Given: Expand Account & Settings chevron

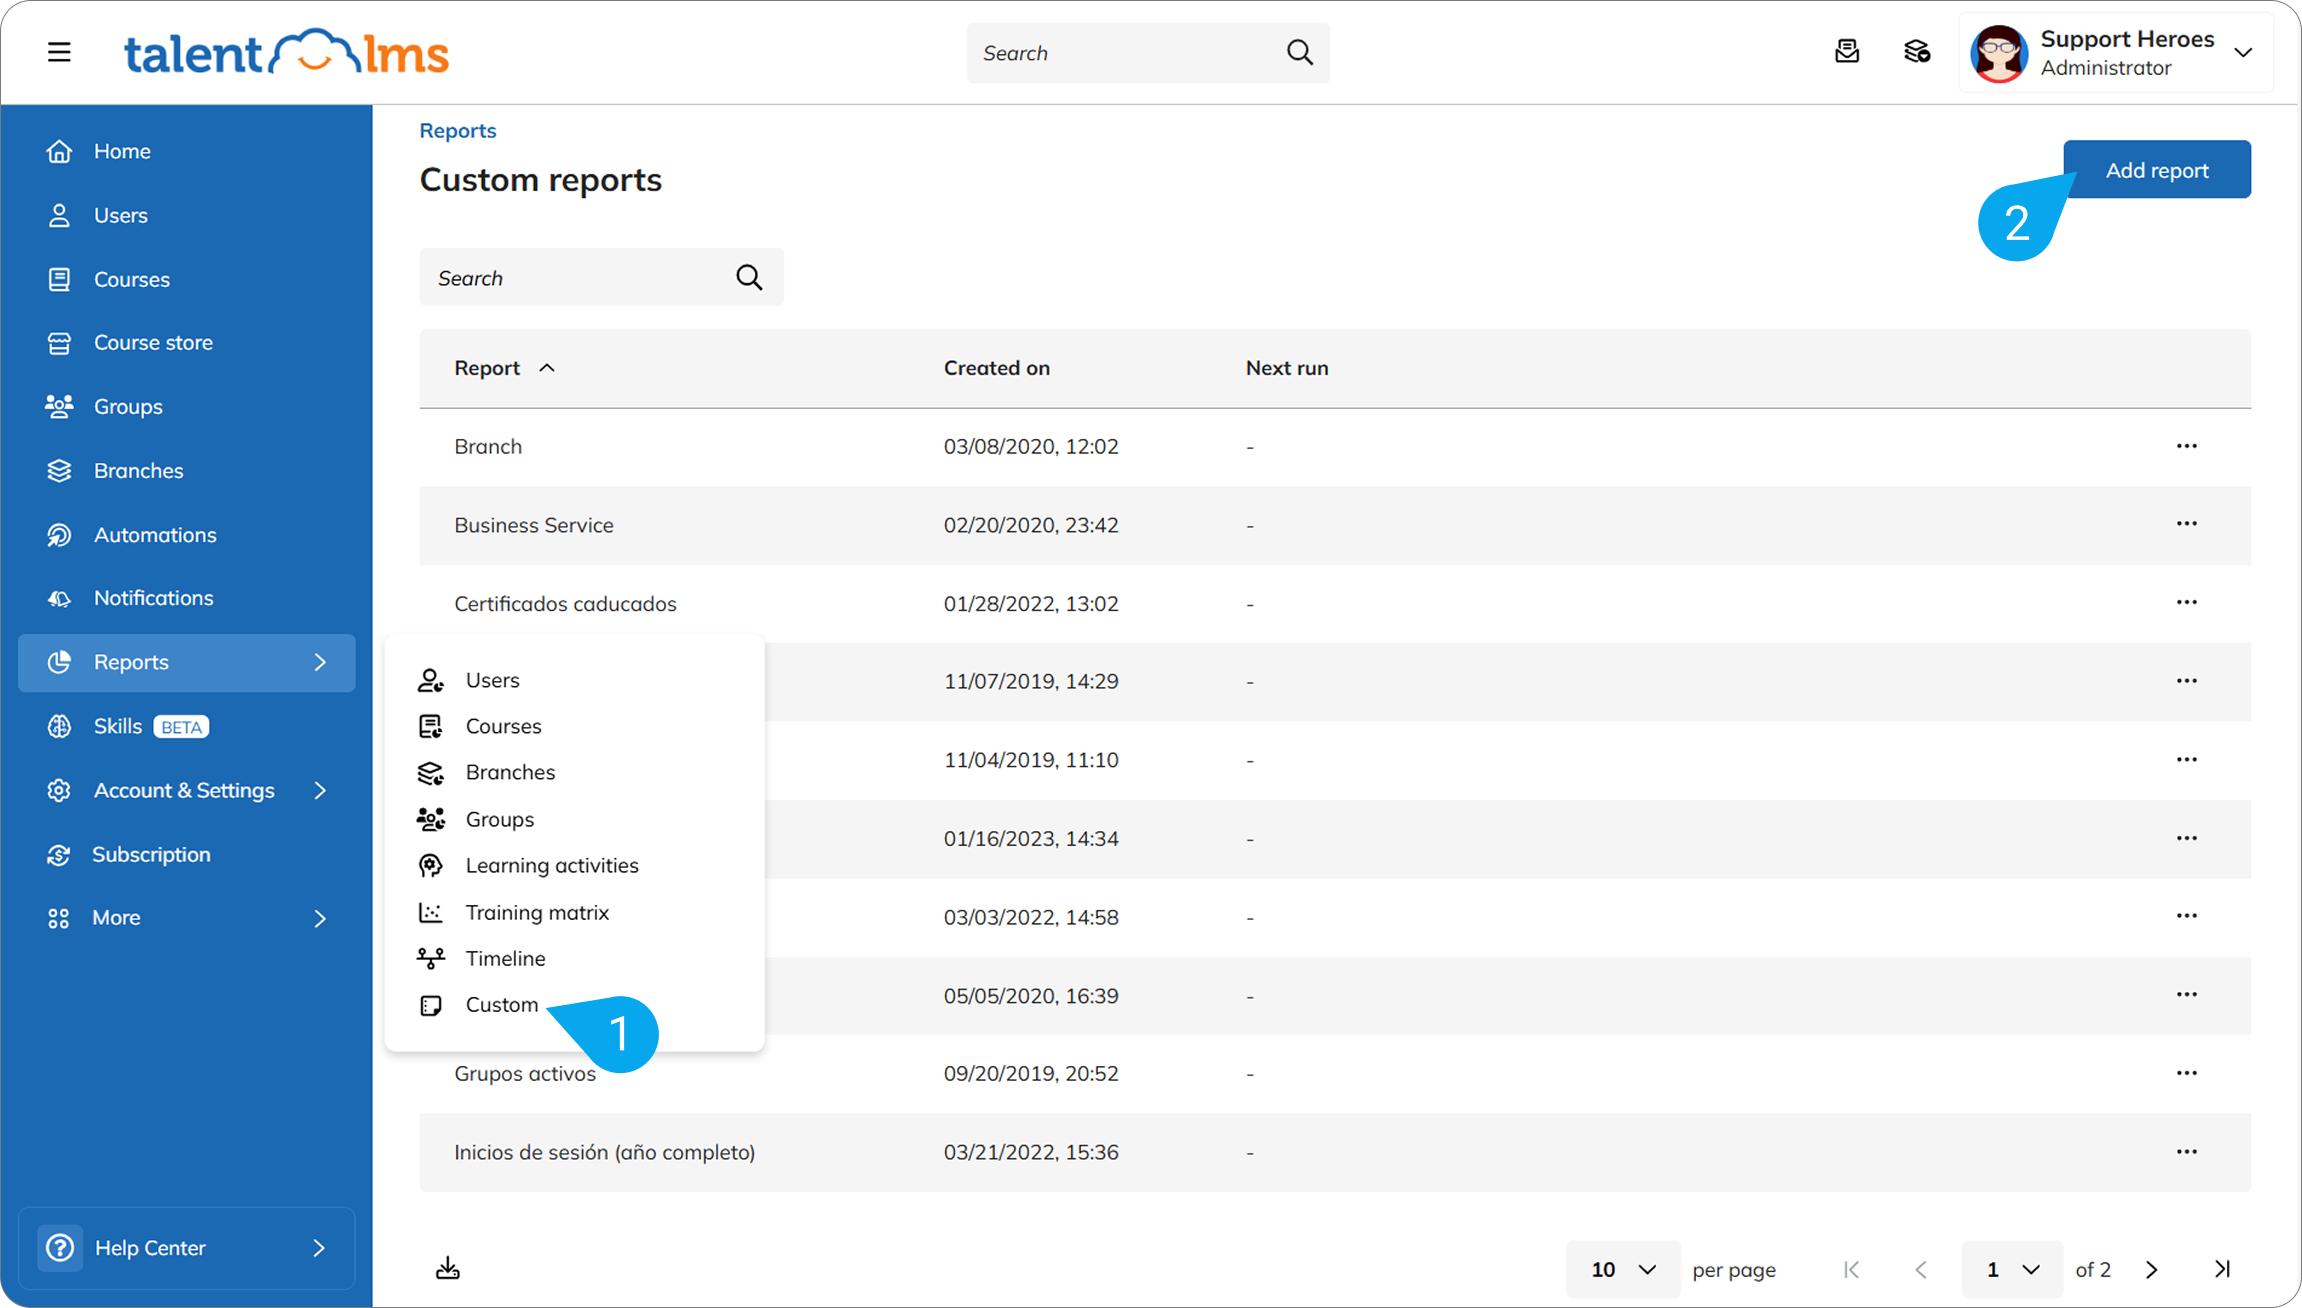Looking at the screenshot, I should pyautogui.click(x=320, y=790).
